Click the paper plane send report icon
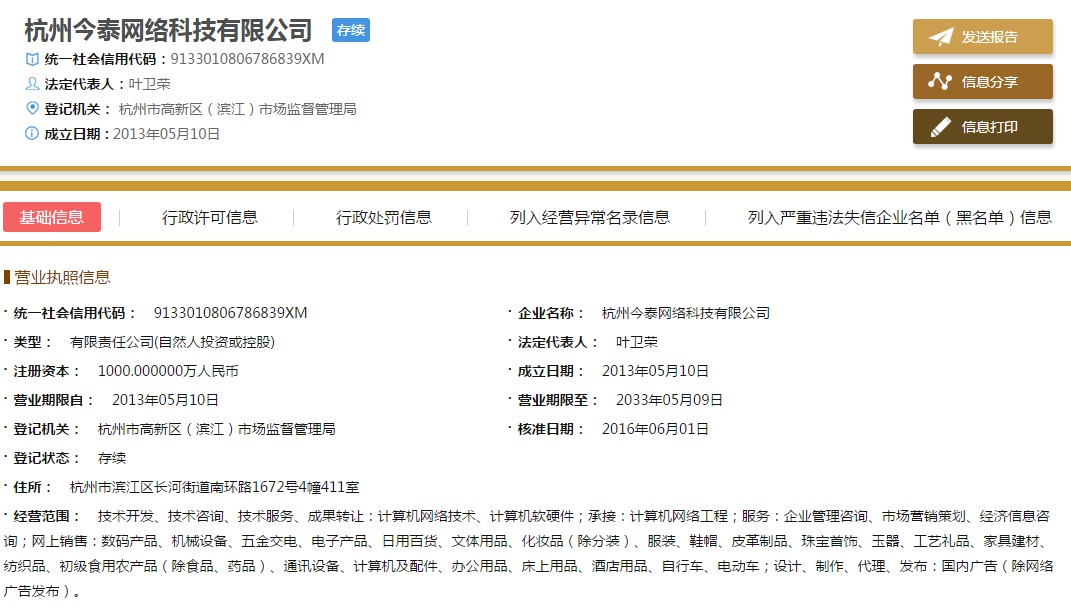The width and height of the screenshot is (1071, 607). pos(940,37)
